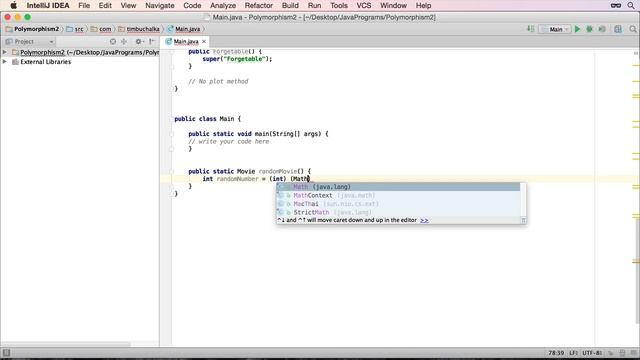Image resolution: width=640 pixels, height=360 pixels.
Task: Open the Build menu
Action: click(290, 5)
